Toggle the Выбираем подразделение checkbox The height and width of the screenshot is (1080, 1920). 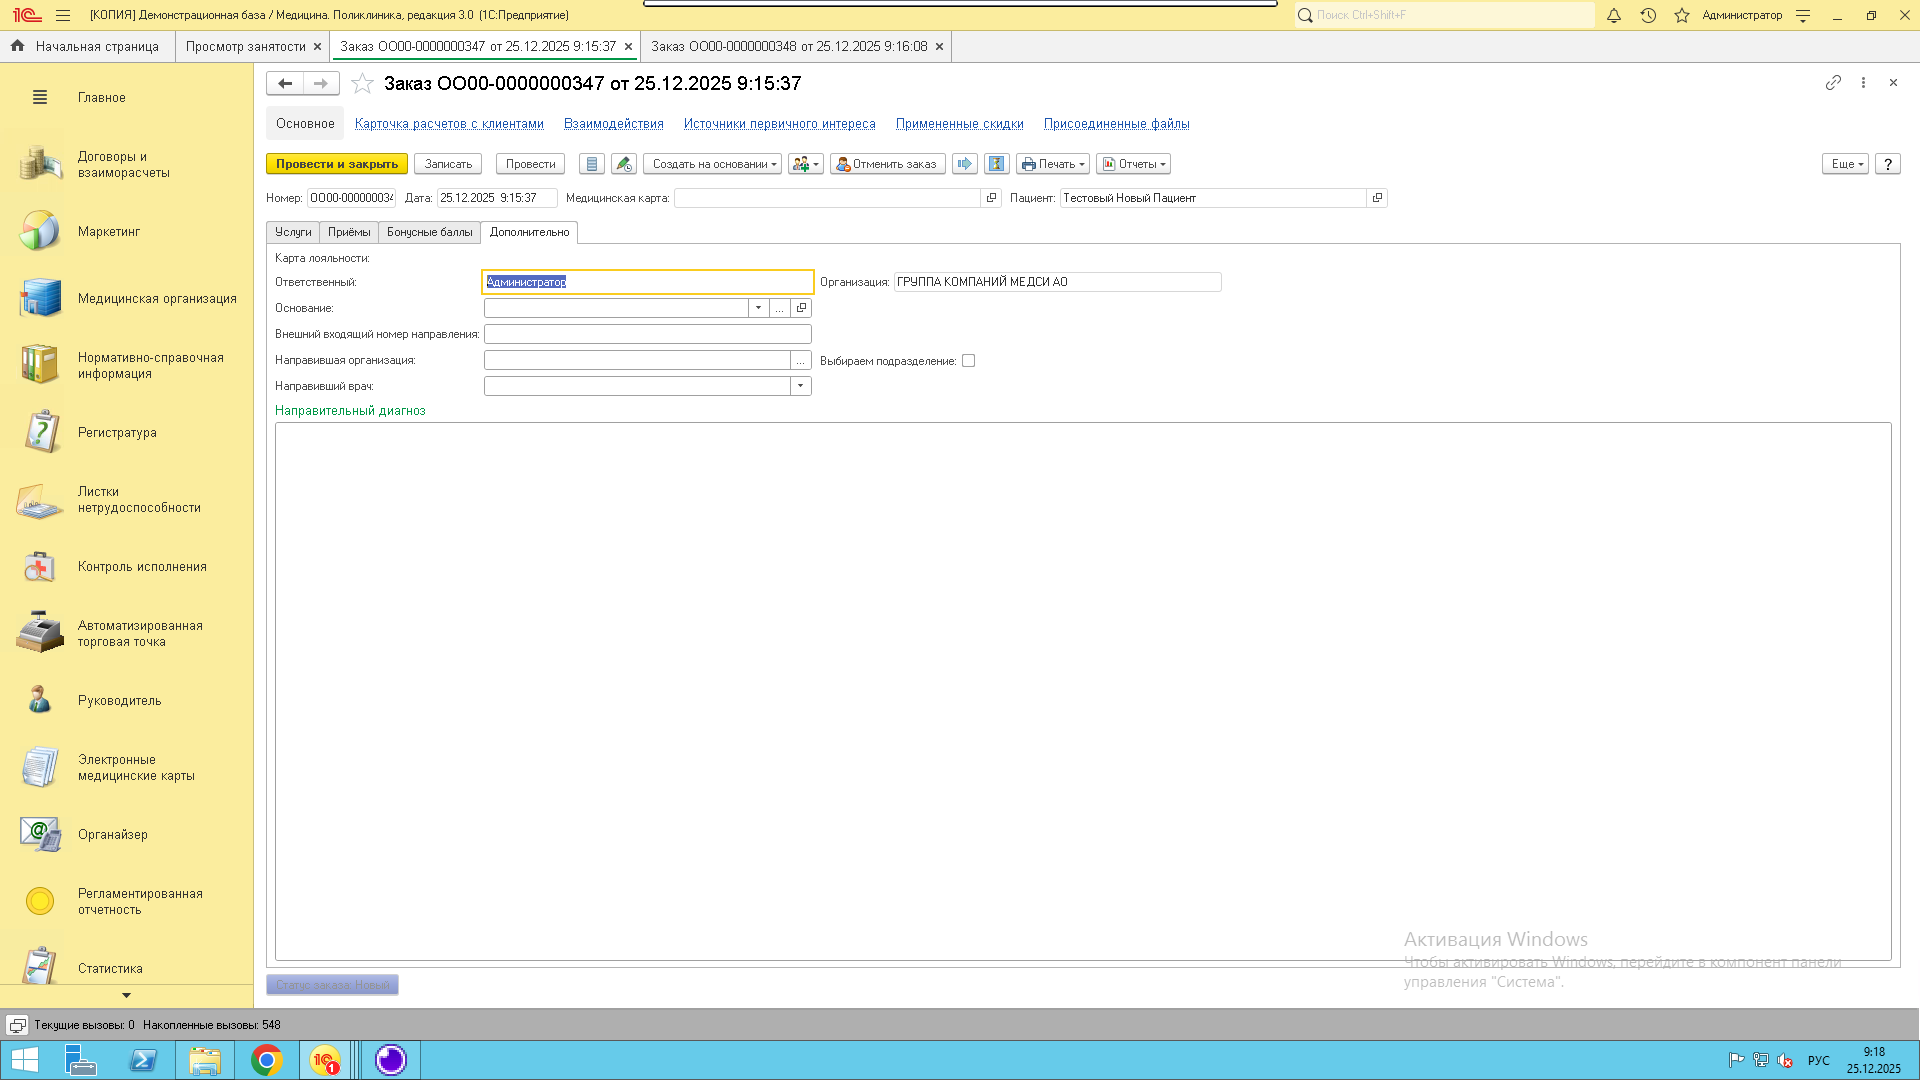tap(968, 361)
